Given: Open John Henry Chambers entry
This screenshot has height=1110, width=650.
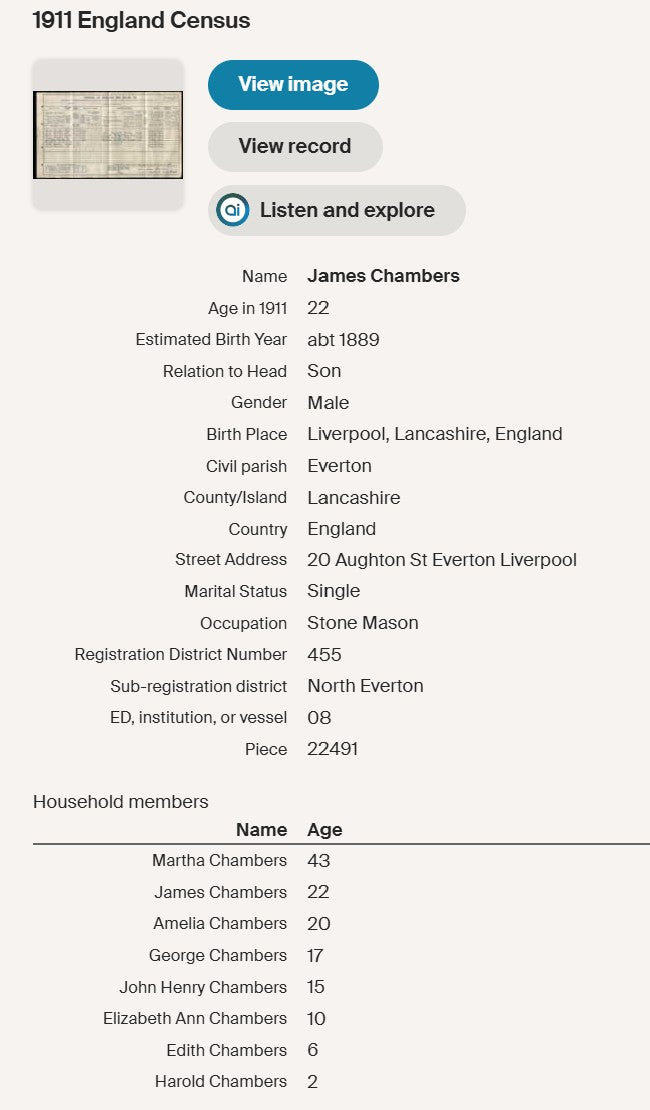Looking at the screenshot, I should coord(203,987).
